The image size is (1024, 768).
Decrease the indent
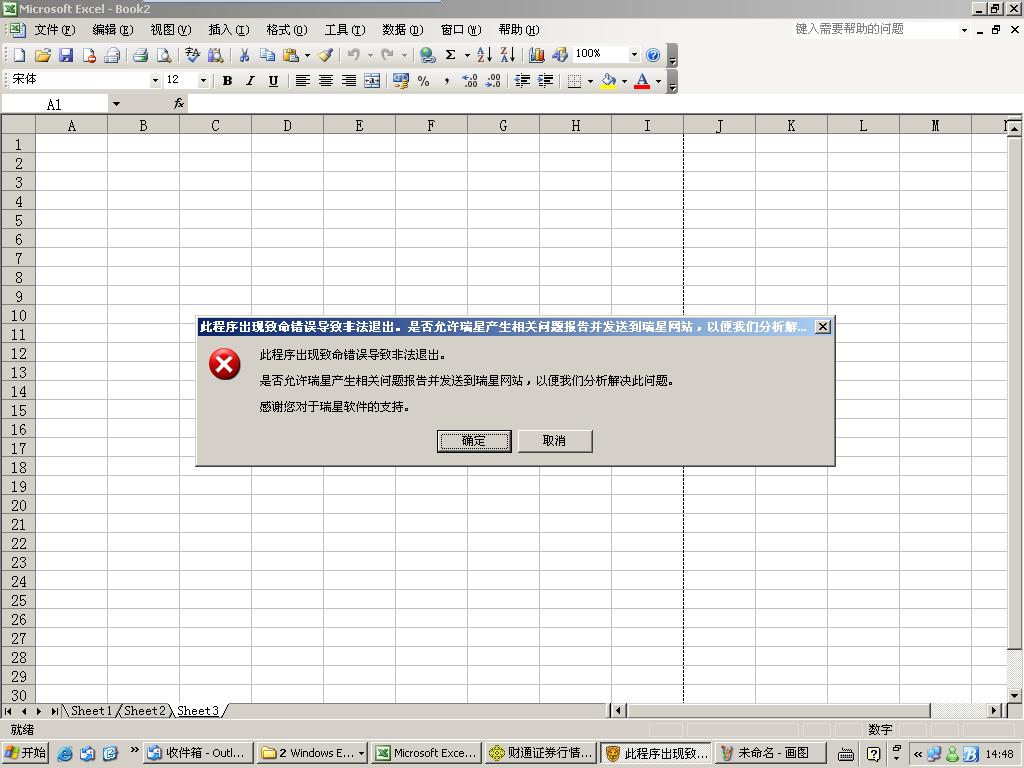click(x=522, y=80)
